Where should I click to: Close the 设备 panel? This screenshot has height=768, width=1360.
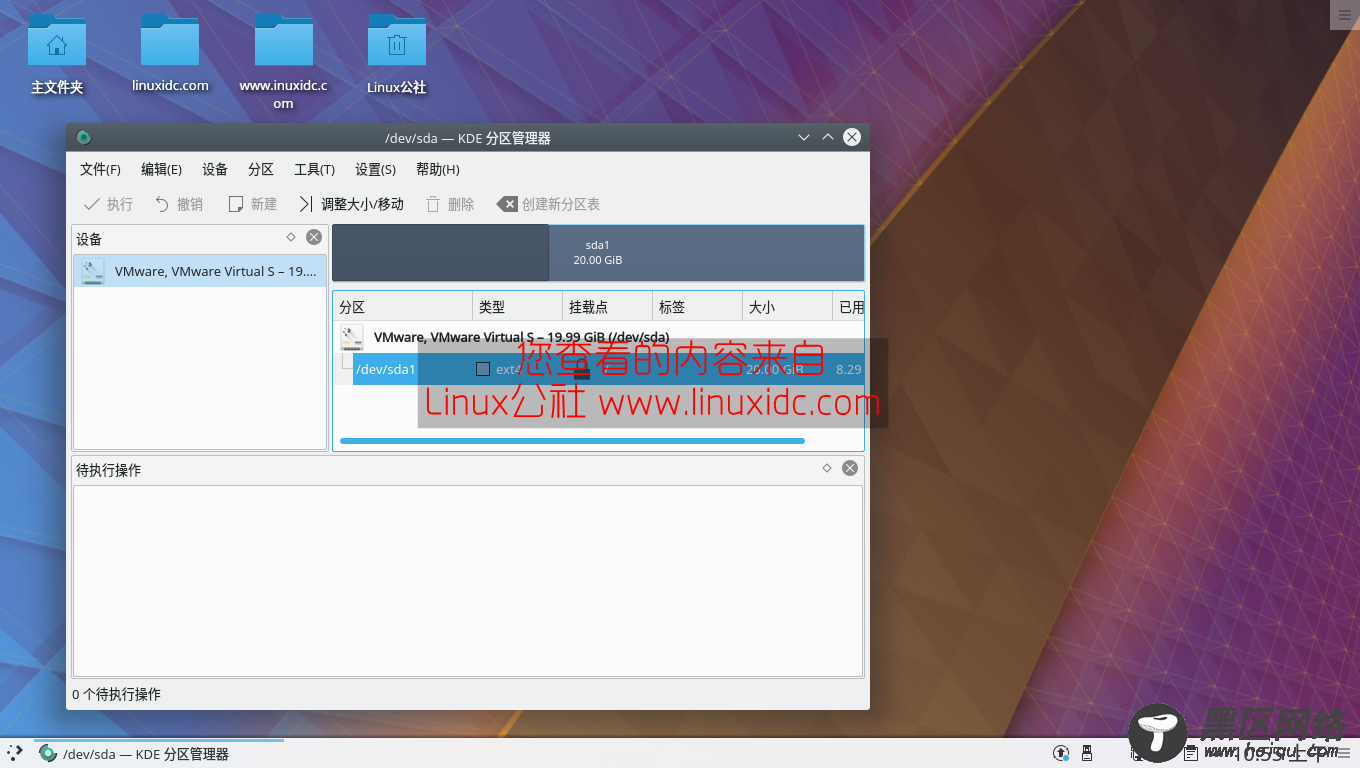point(314,237)
